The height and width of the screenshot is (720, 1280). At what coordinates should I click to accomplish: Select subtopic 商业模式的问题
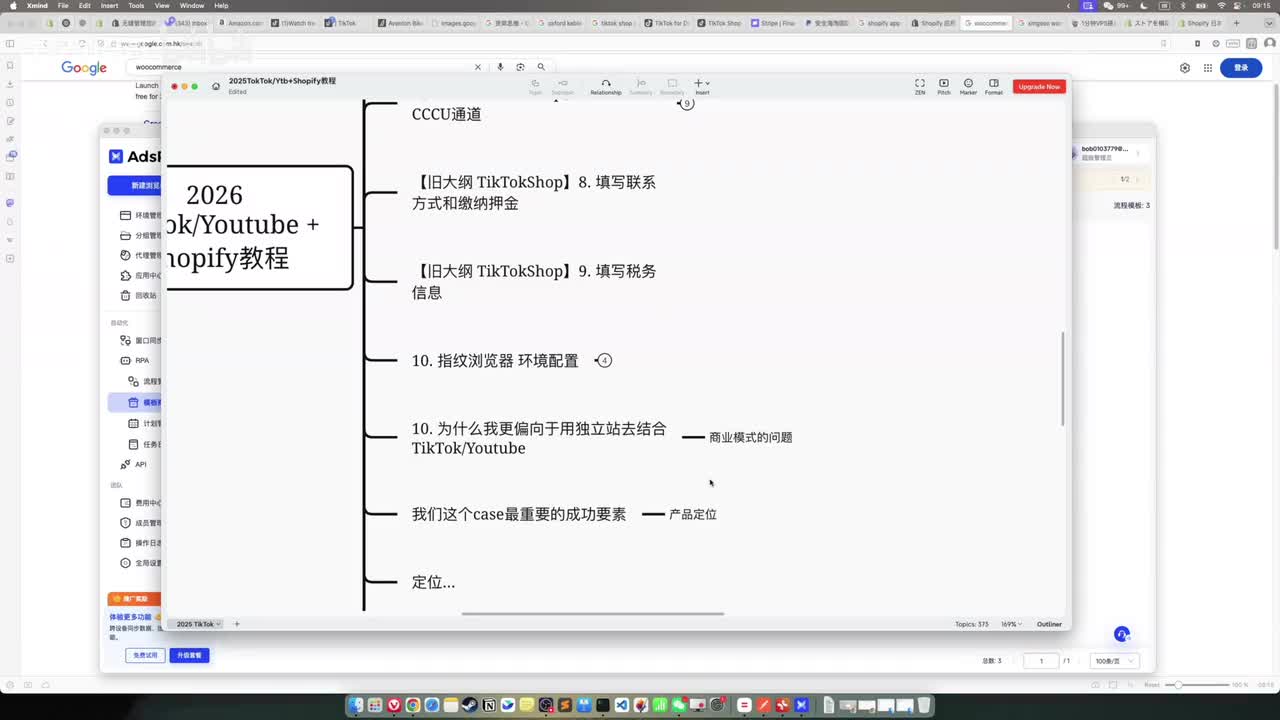tap(751, 437)
